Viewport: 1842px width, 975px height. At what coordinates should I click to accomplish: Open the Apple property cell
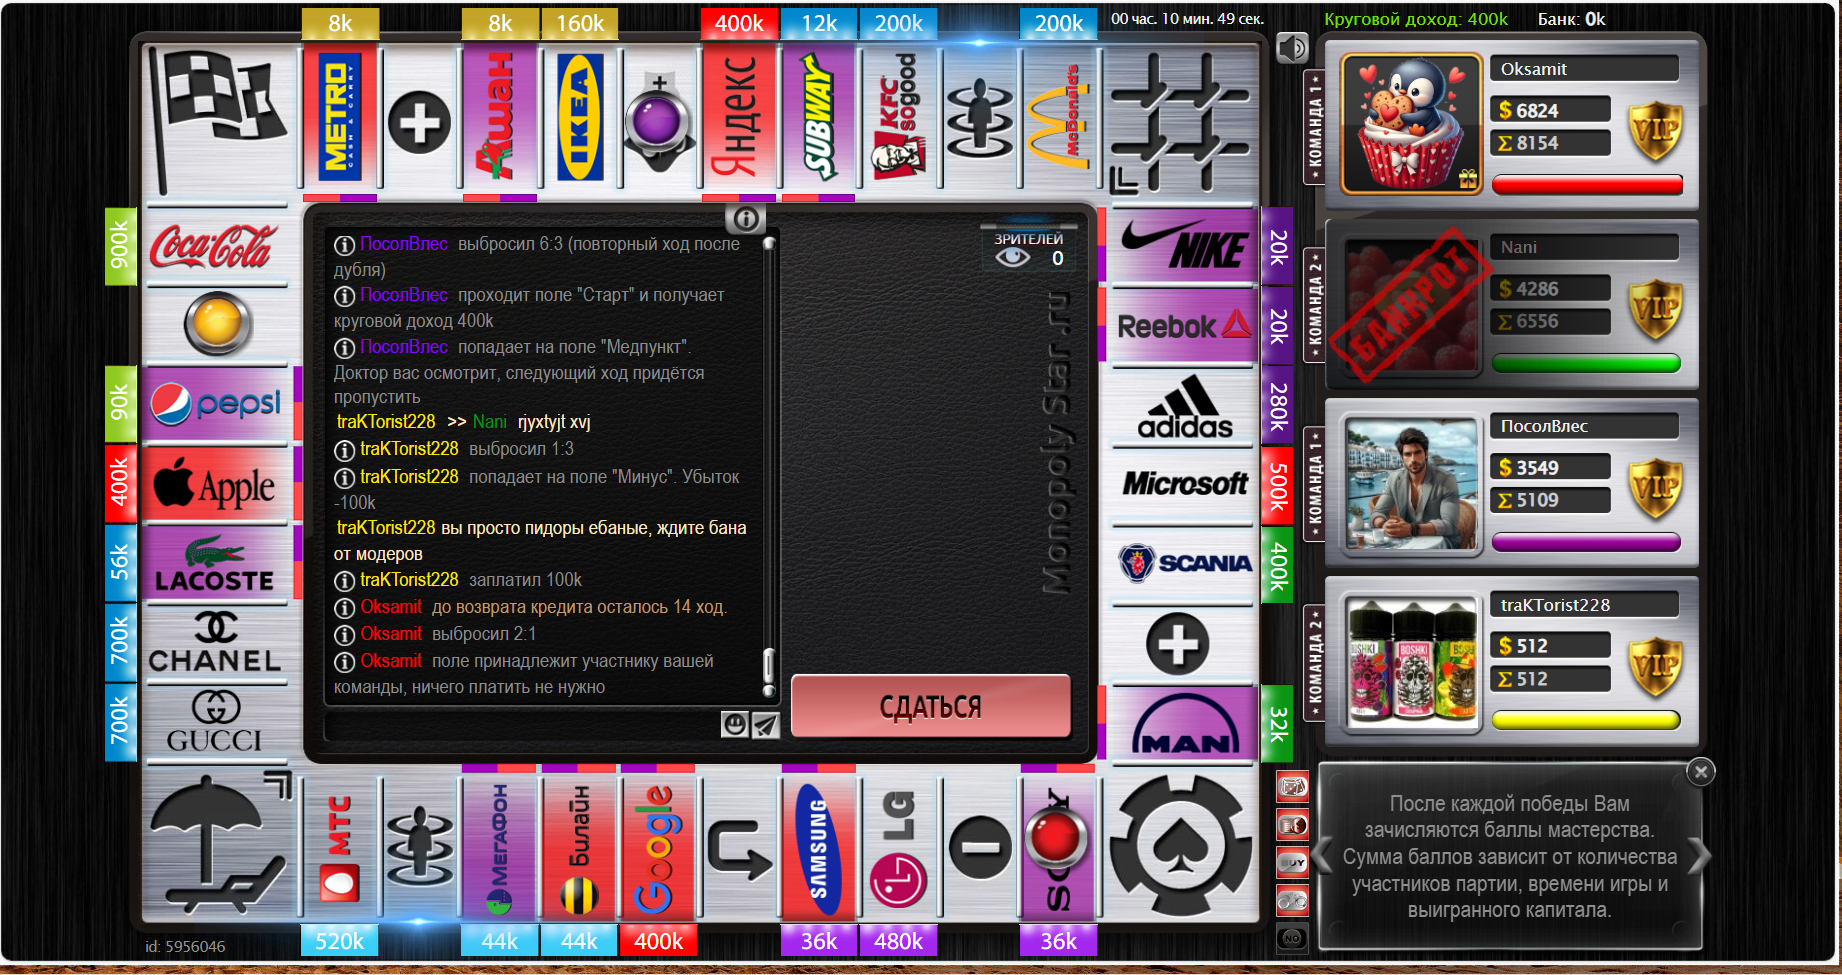(x=217, y=484)
